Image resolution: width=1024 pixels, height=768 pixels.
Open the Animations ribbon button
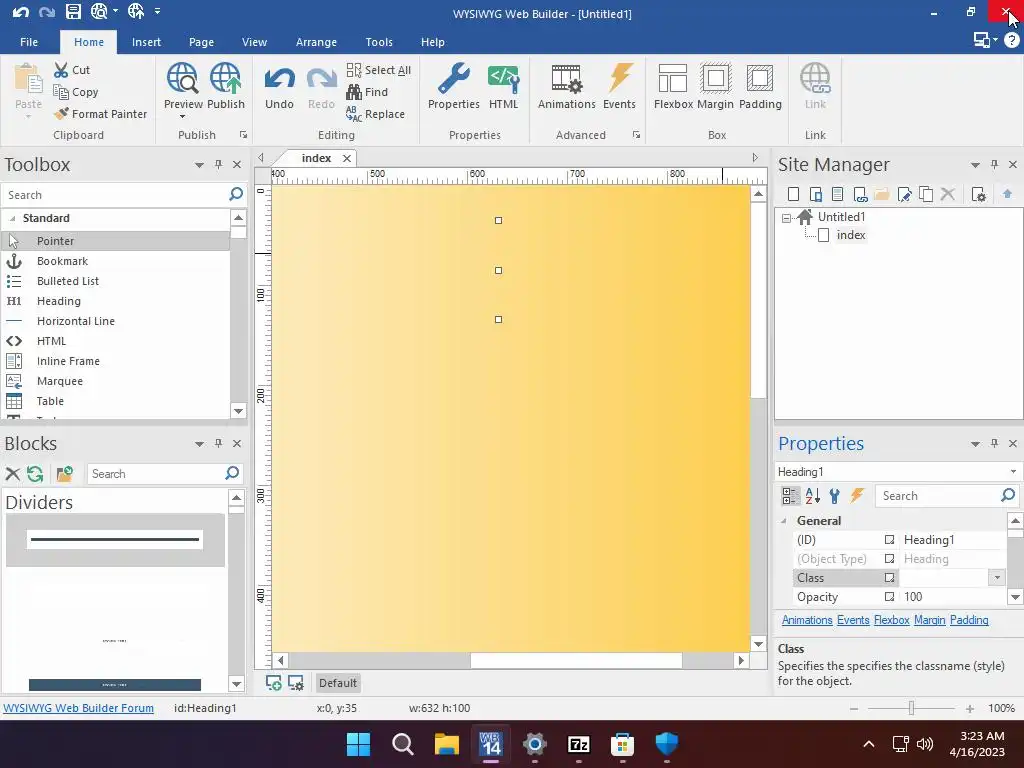tap(566, 86)
